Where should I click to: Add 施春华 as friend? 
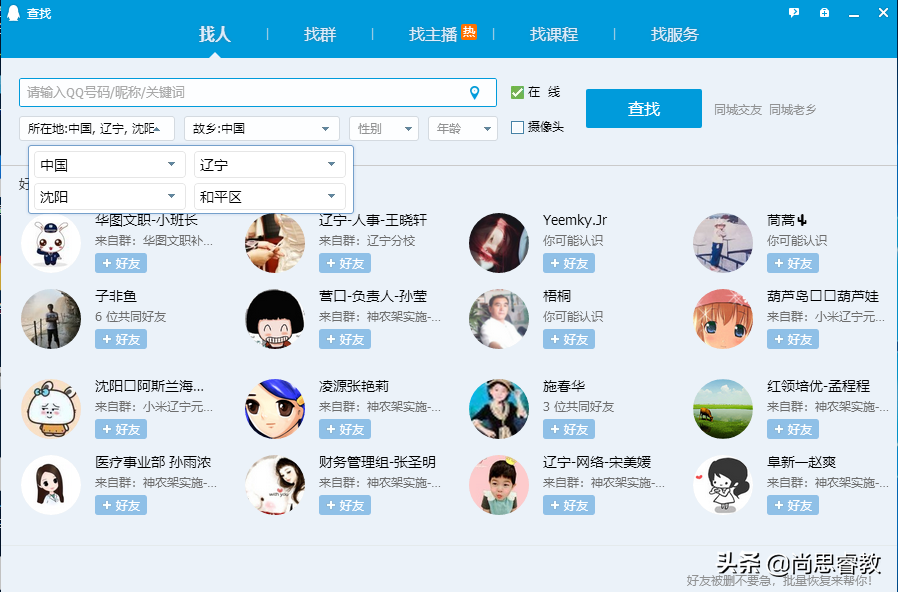tap(569, 429)
